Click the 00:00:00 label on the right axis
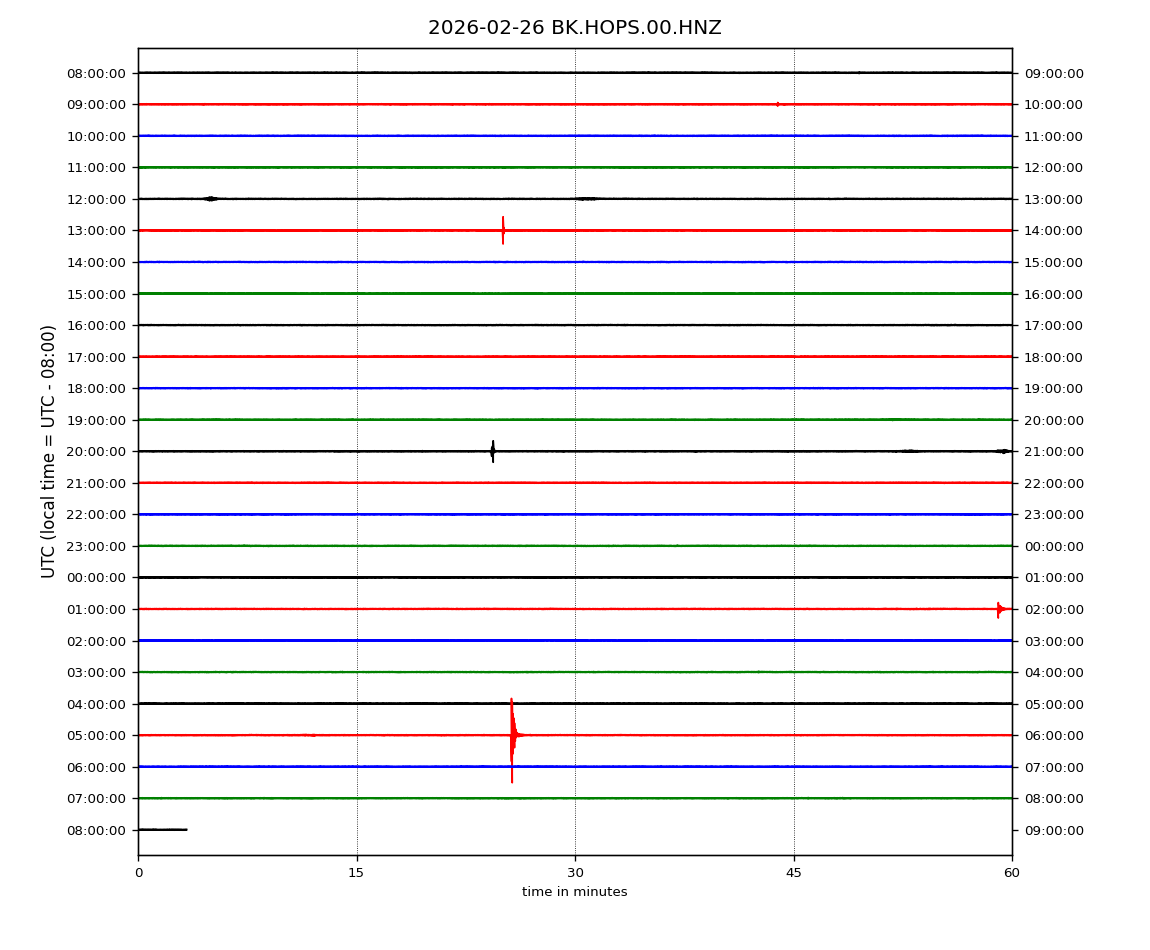 click(1053, 546)
